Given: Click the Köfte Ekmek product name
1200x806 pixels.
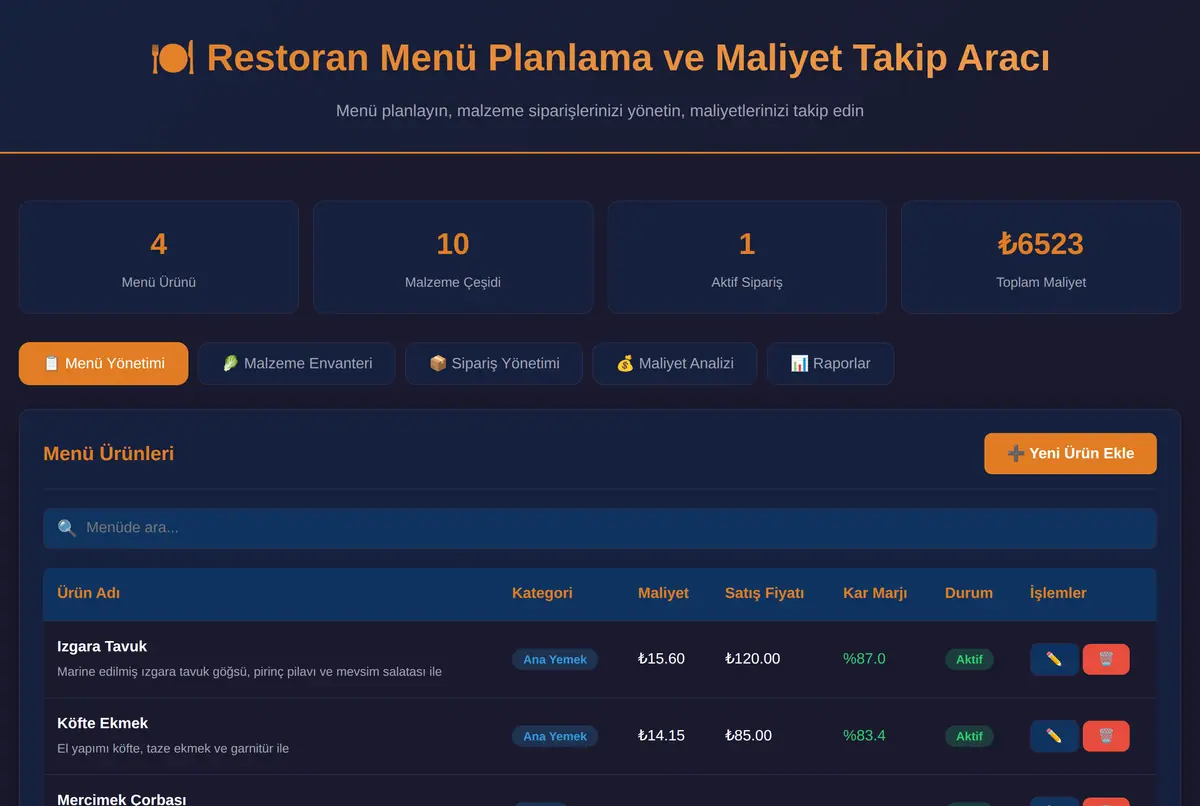Looking at the screenshot, I should coord(102,723).
